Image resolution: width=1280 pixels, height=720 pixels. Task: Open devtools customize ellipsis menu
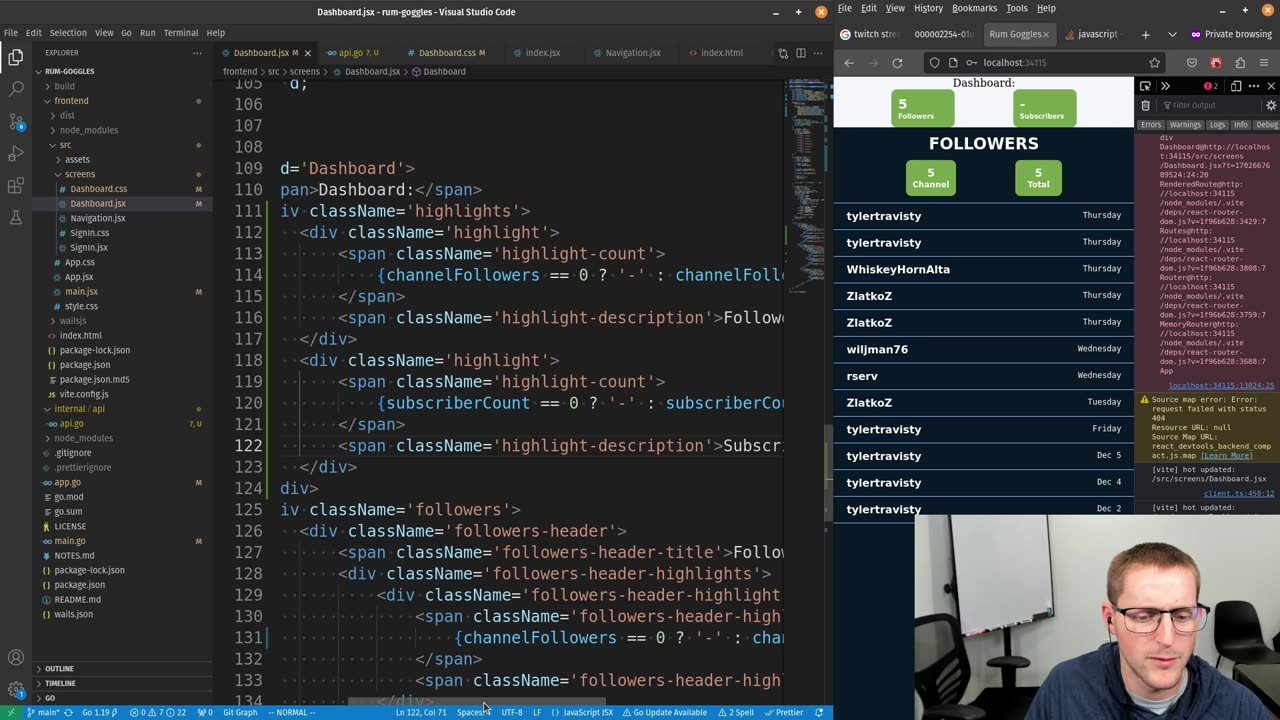tap(1254, 86)
